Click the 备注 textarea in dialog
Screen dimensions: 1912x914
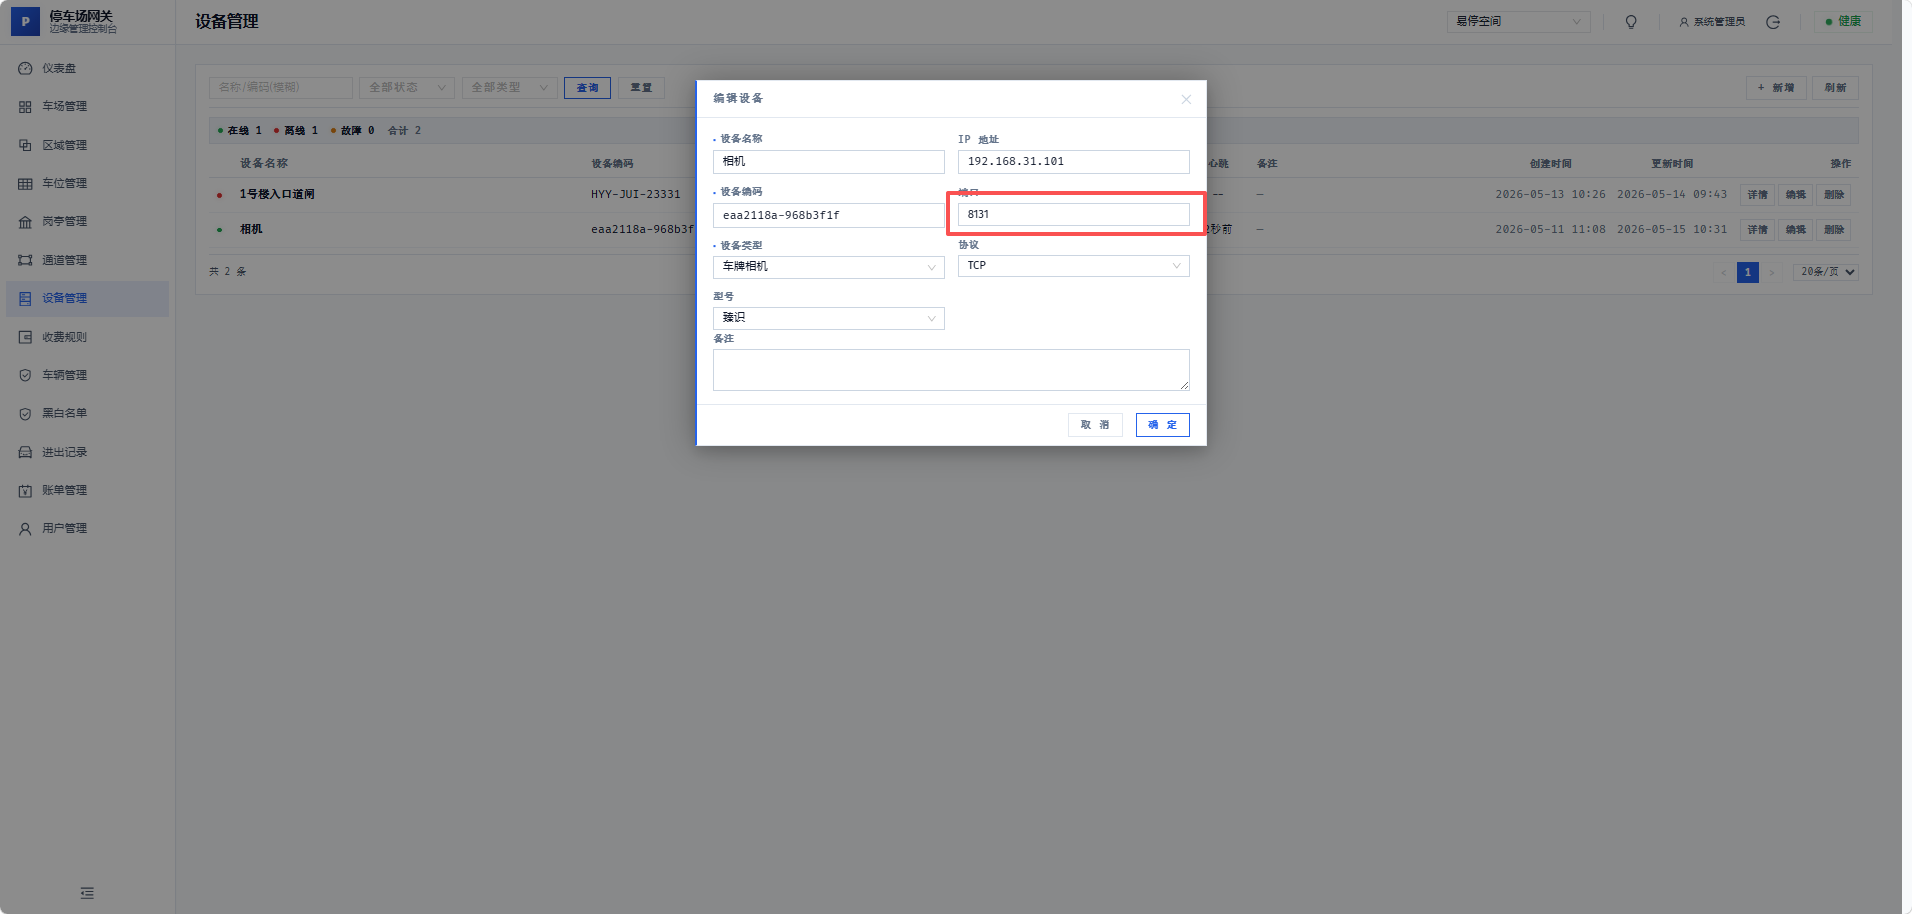click(951, 370)
